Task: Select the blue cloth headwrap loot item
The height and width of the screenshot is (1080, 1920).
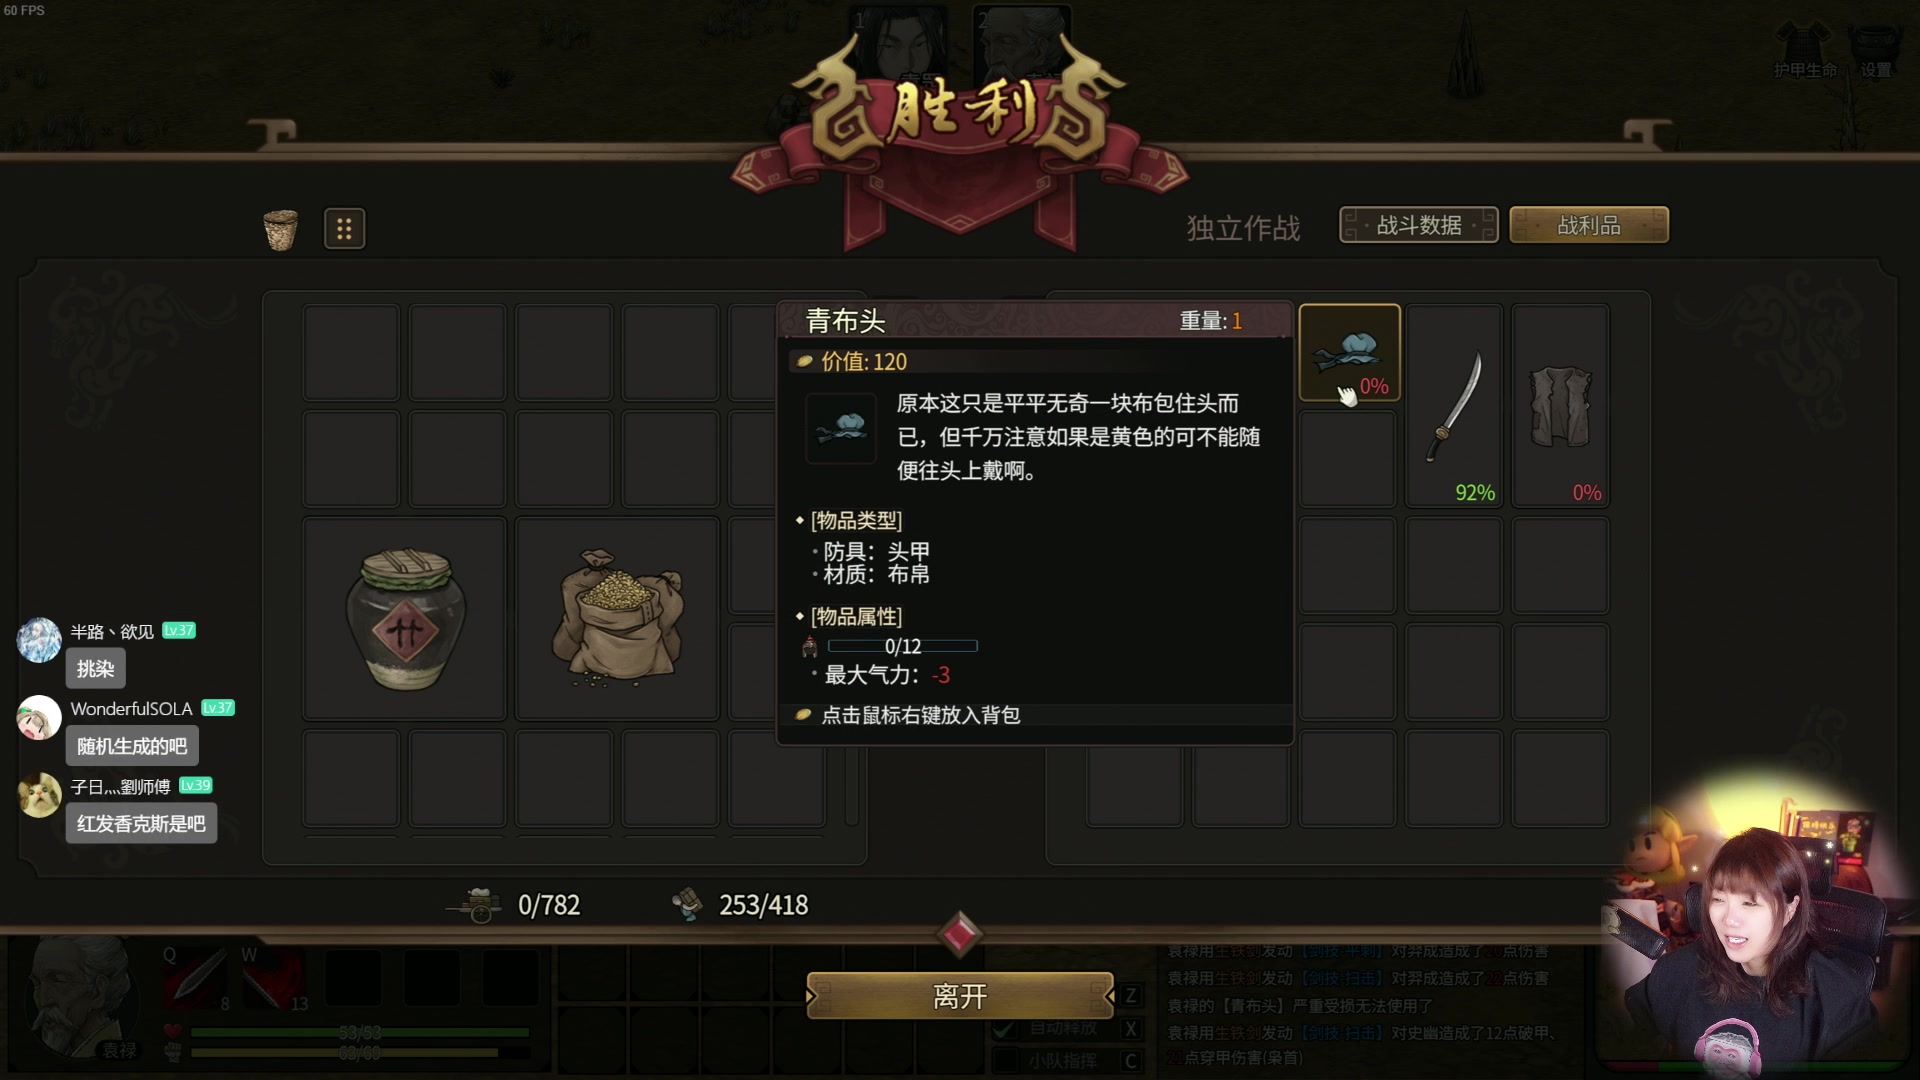Action: 1349,353
